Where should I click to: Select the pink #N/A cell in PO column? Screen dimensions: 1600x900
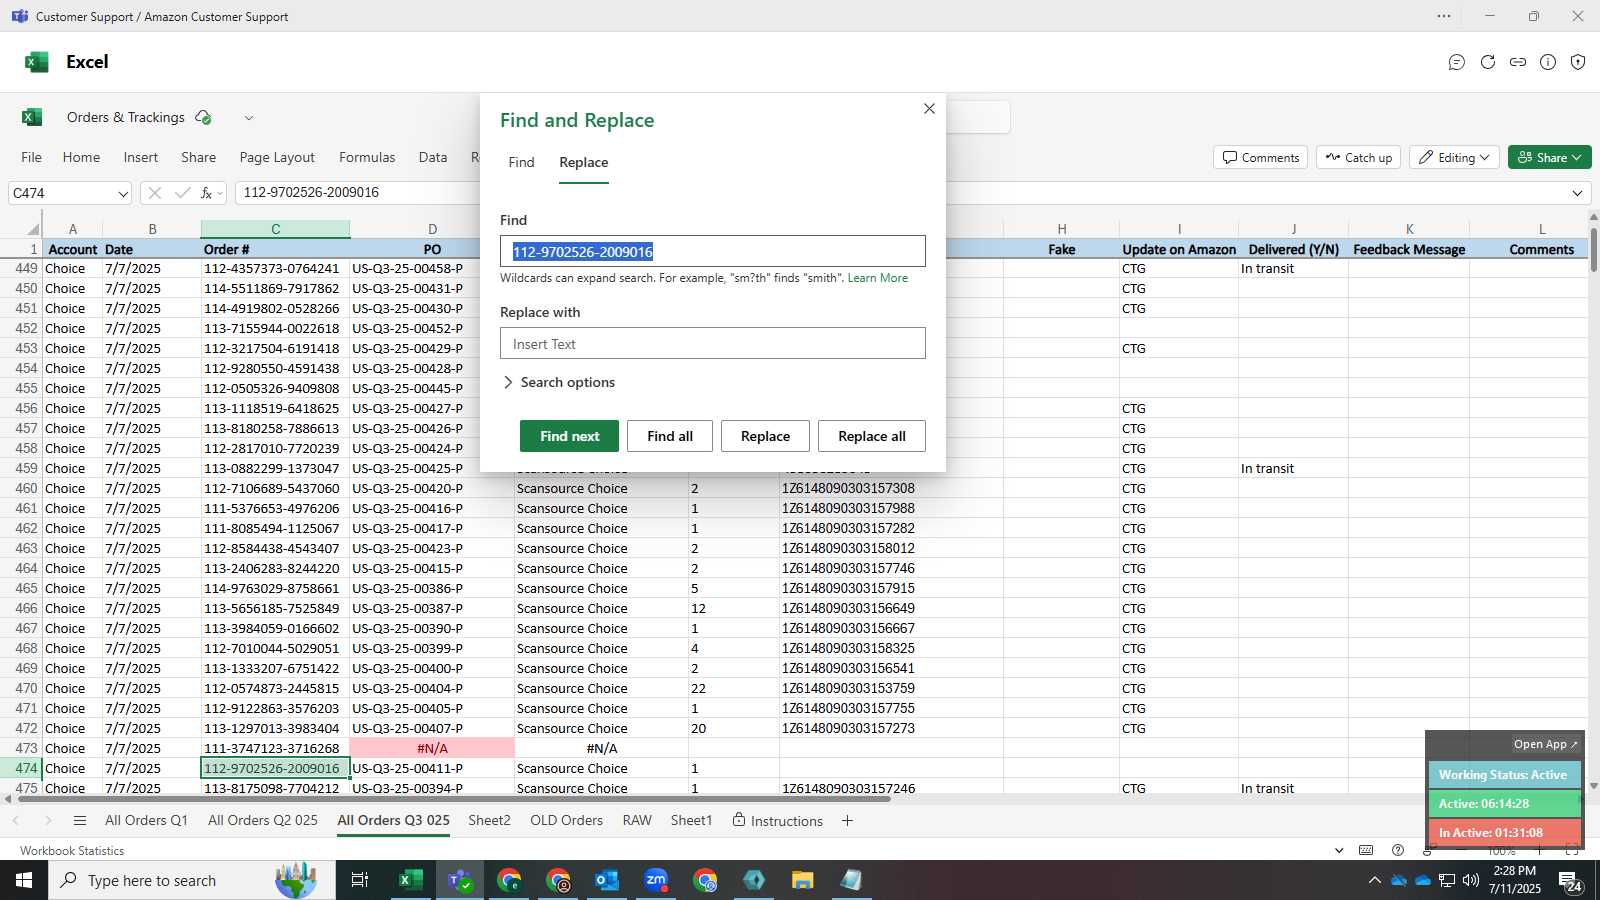(432, 748)
